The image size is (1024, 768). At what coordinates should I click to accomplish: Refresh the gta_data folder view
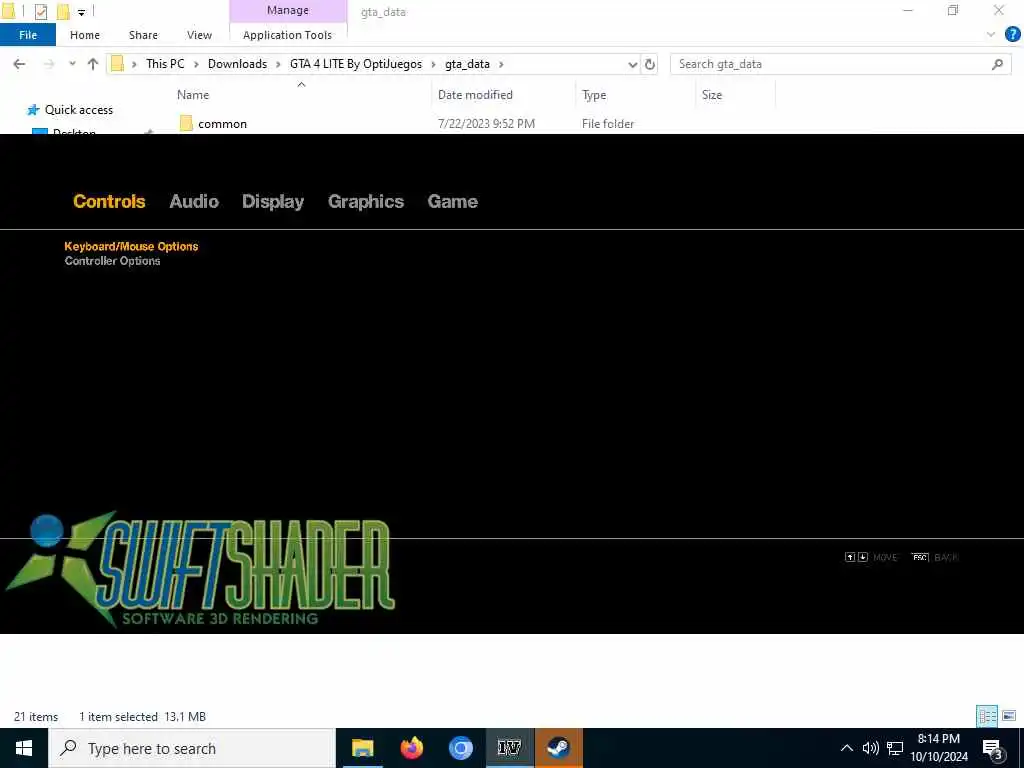pyautogui.click(x=650, y=64)
